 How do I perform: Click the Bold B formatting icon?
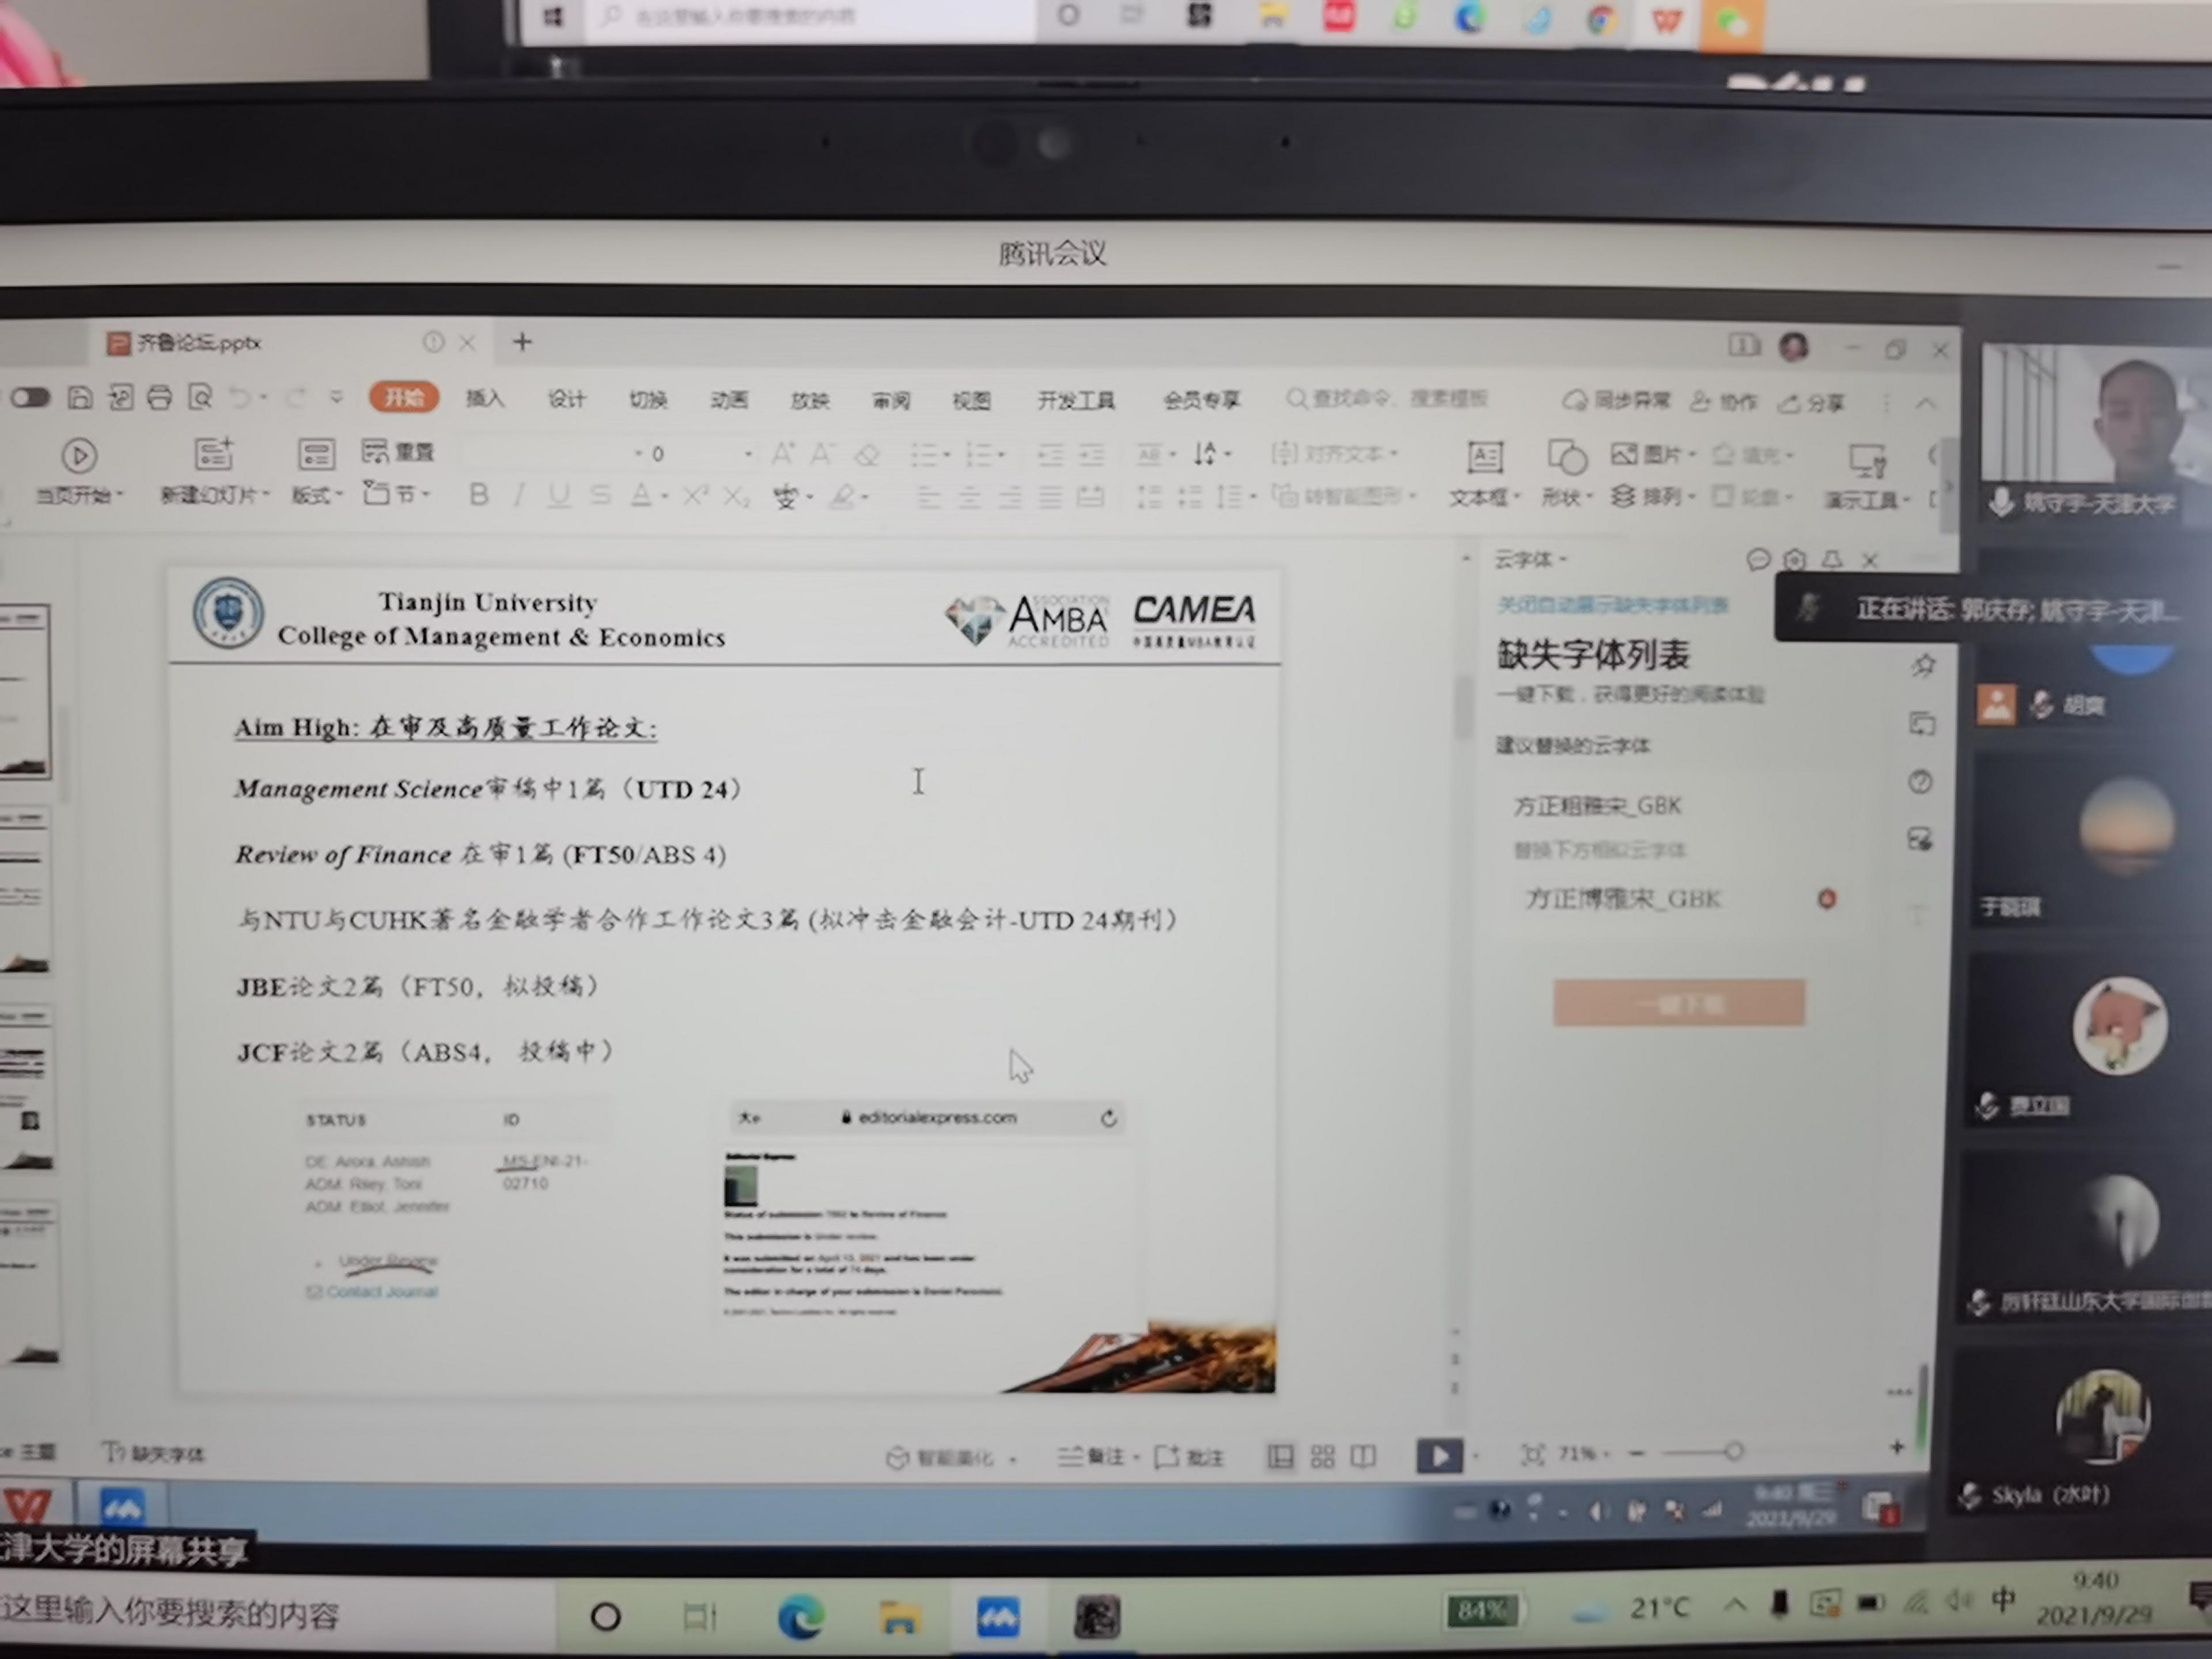click(479, 495)
